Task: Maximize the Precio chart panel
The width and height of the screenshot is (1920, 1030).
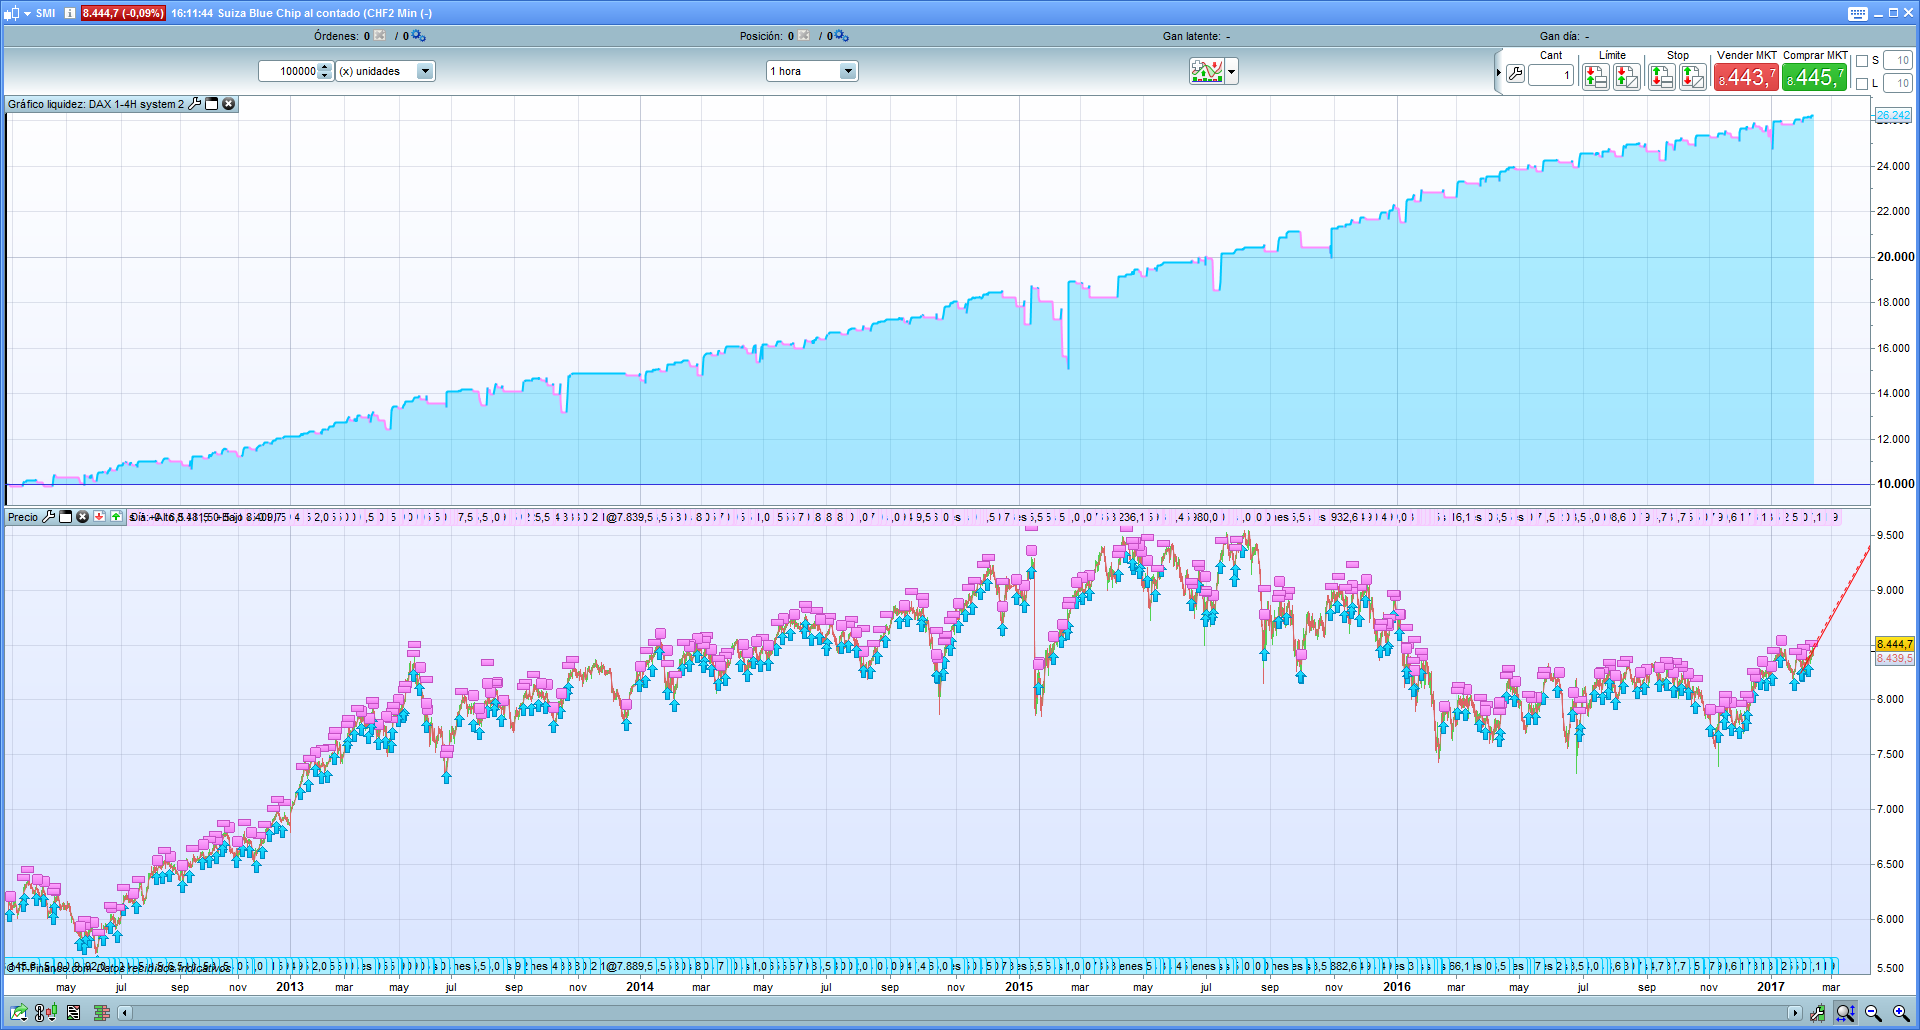Action: tap(66, 517)
